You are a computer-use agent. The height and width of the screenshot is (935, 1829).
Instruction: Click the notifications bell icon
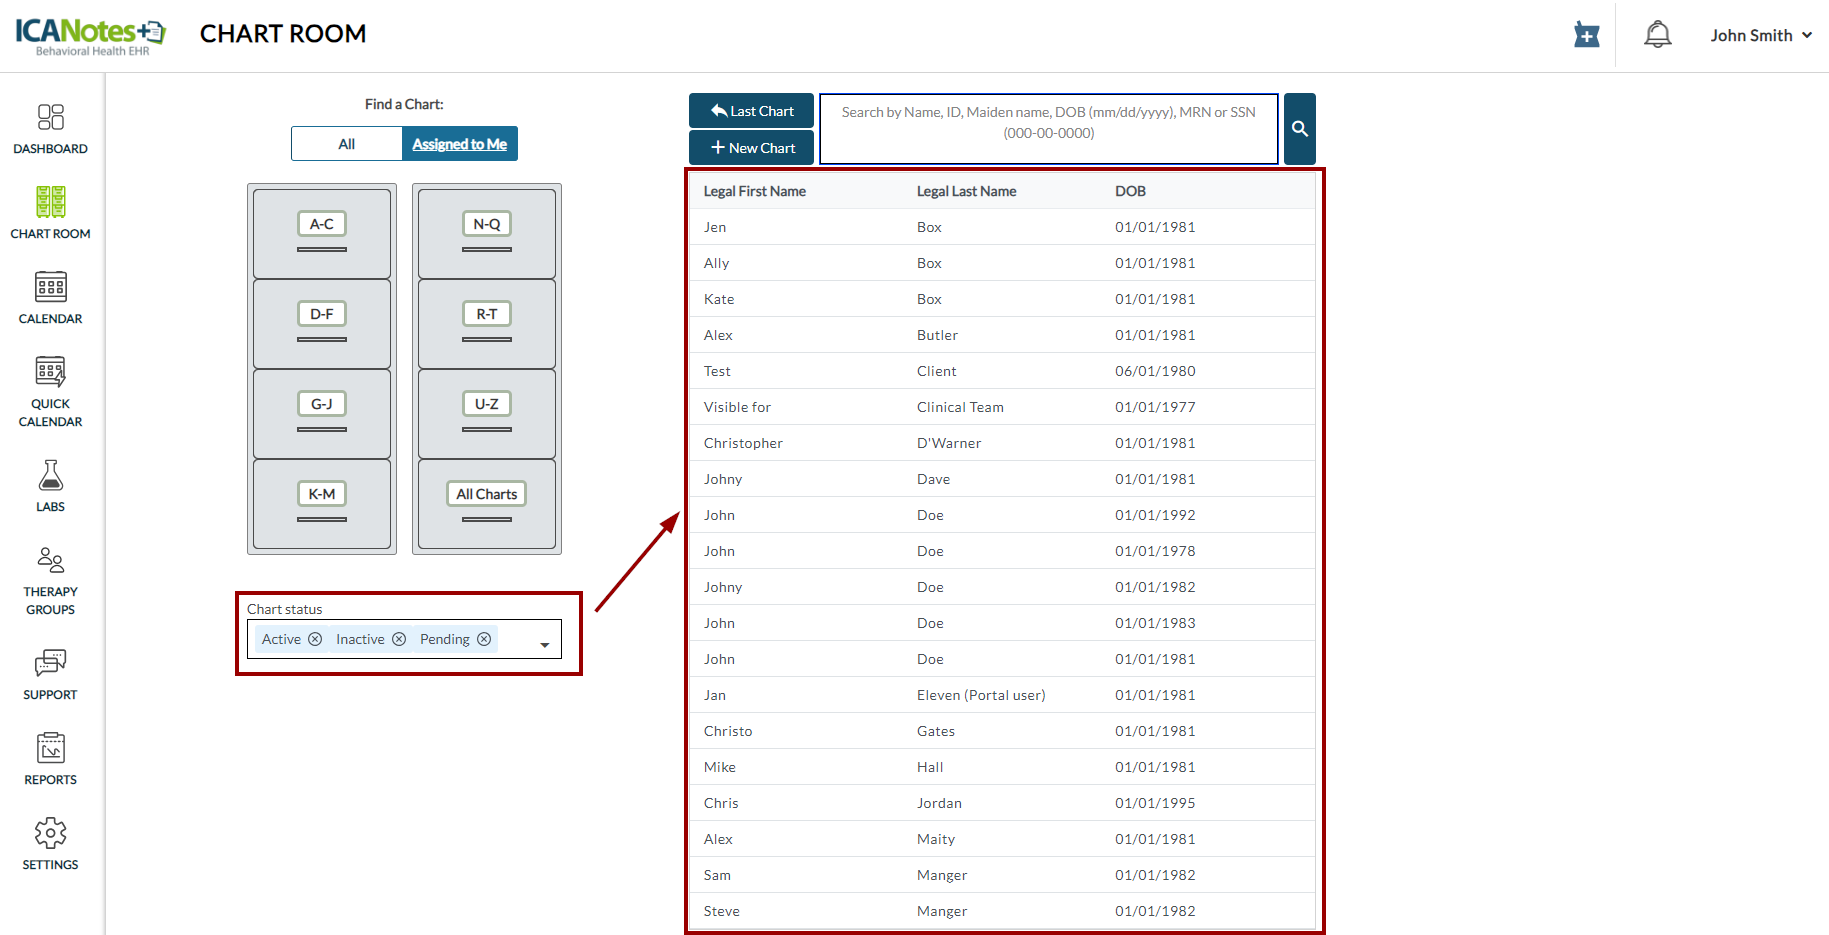(1657, 35)
